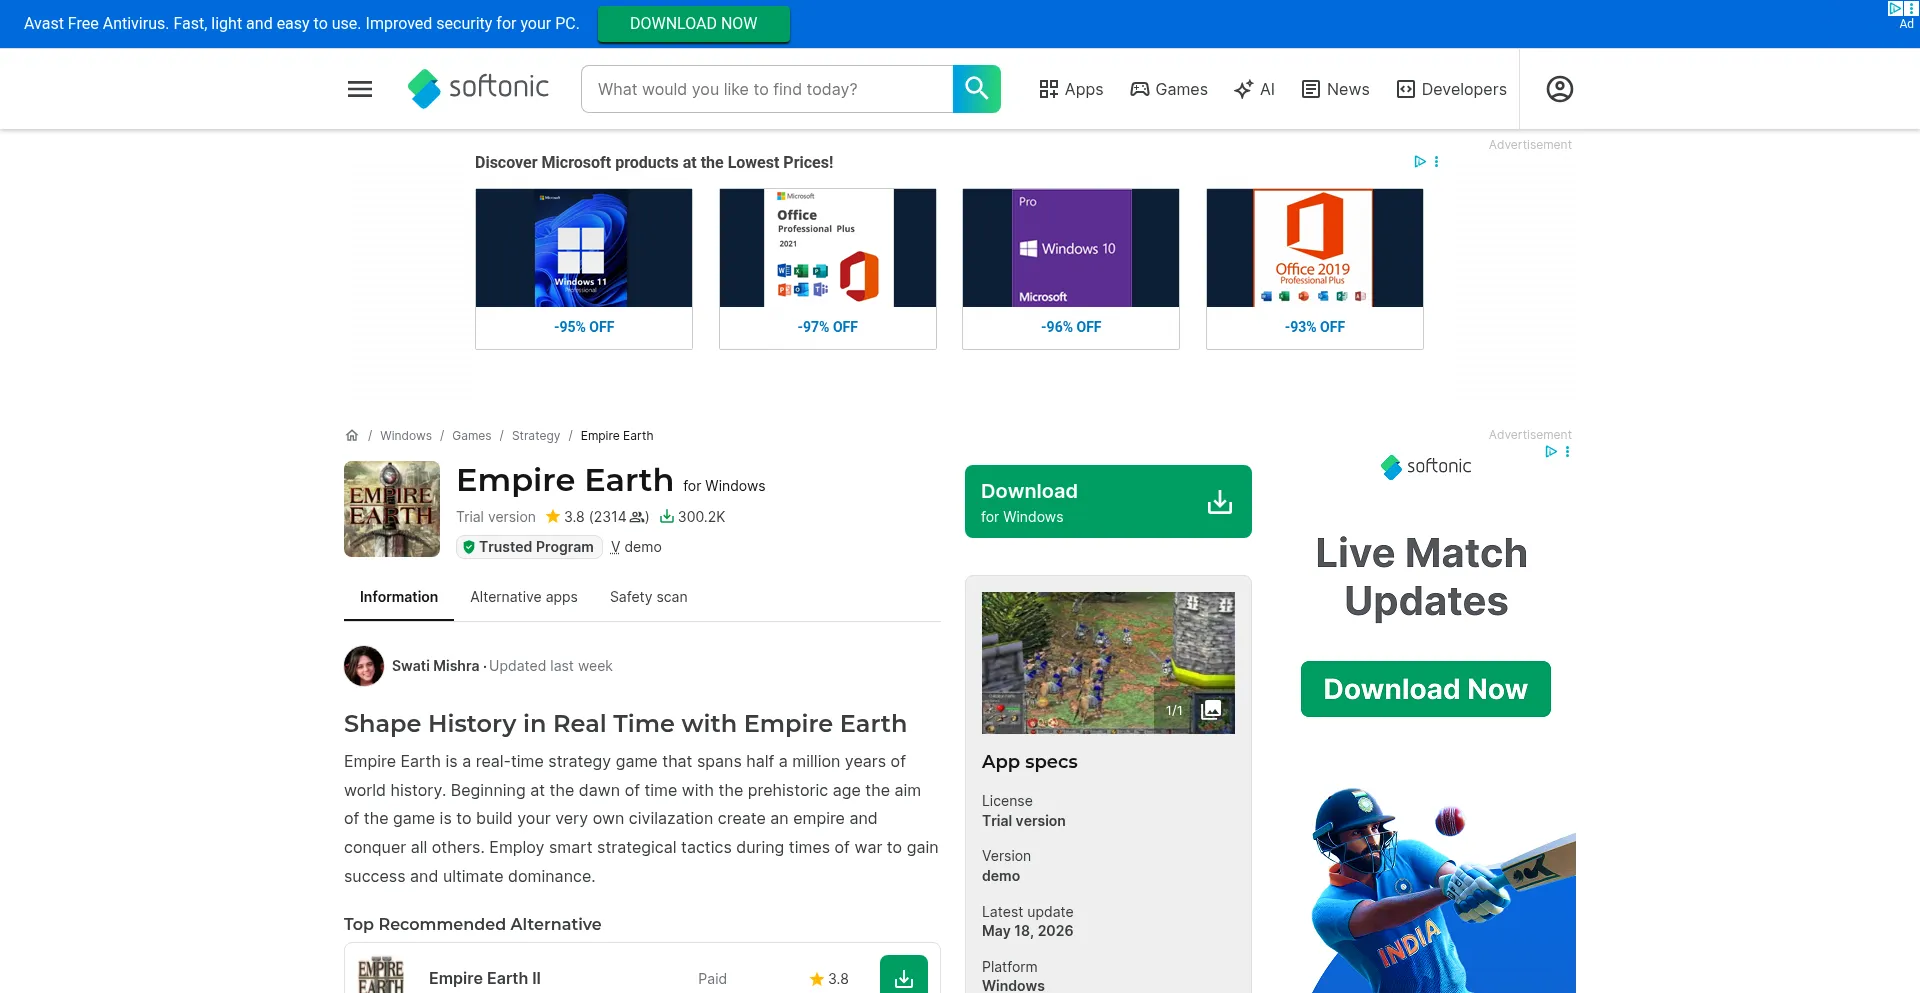Click the Avast DOWNLOAD NOW button
The width and height of the screenshot is (1920, 993).
tap(694, 23)
